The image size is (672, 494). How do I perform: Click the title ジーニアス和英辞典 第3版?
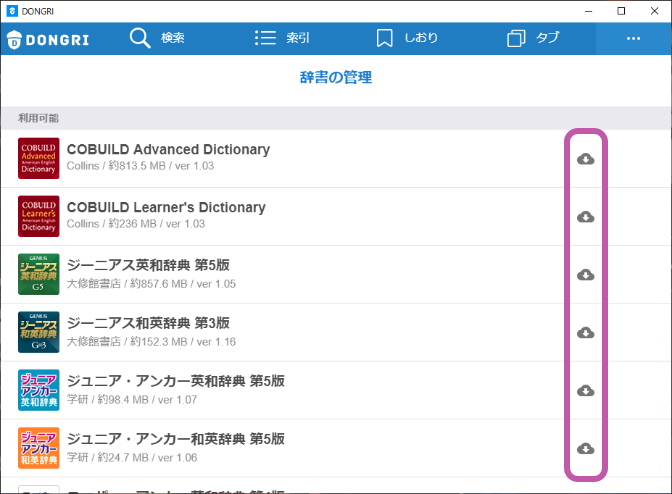coord(148,323)
